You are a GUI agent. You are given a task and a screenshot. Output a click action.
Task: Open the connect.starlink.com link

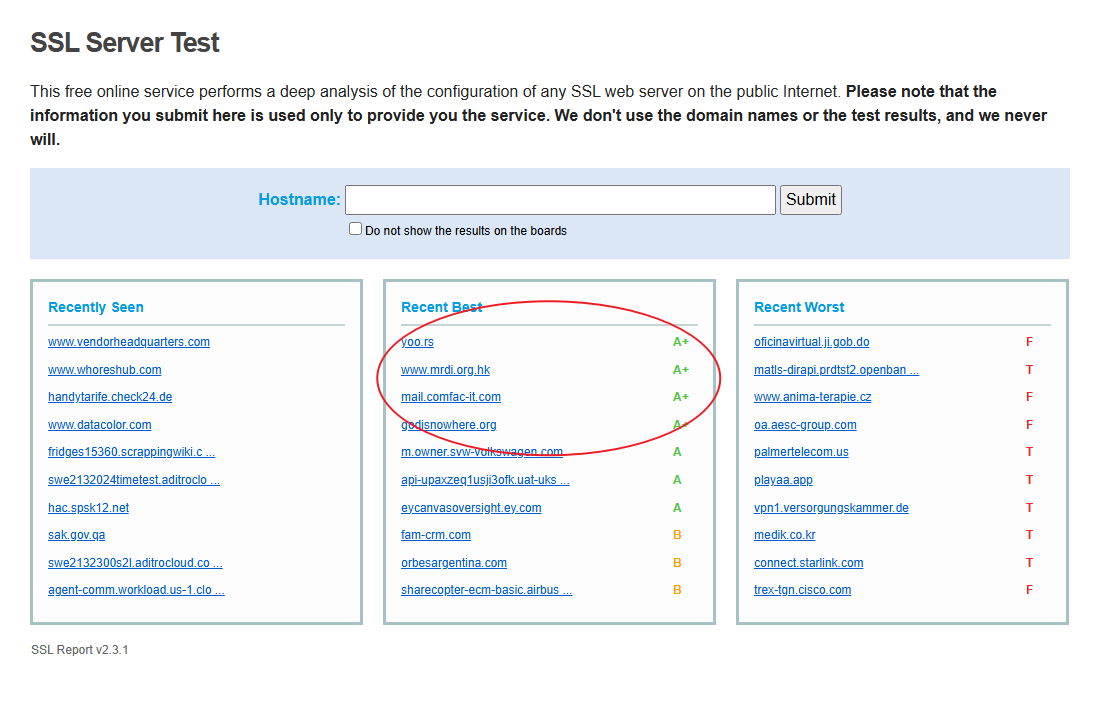pos(808,563)
